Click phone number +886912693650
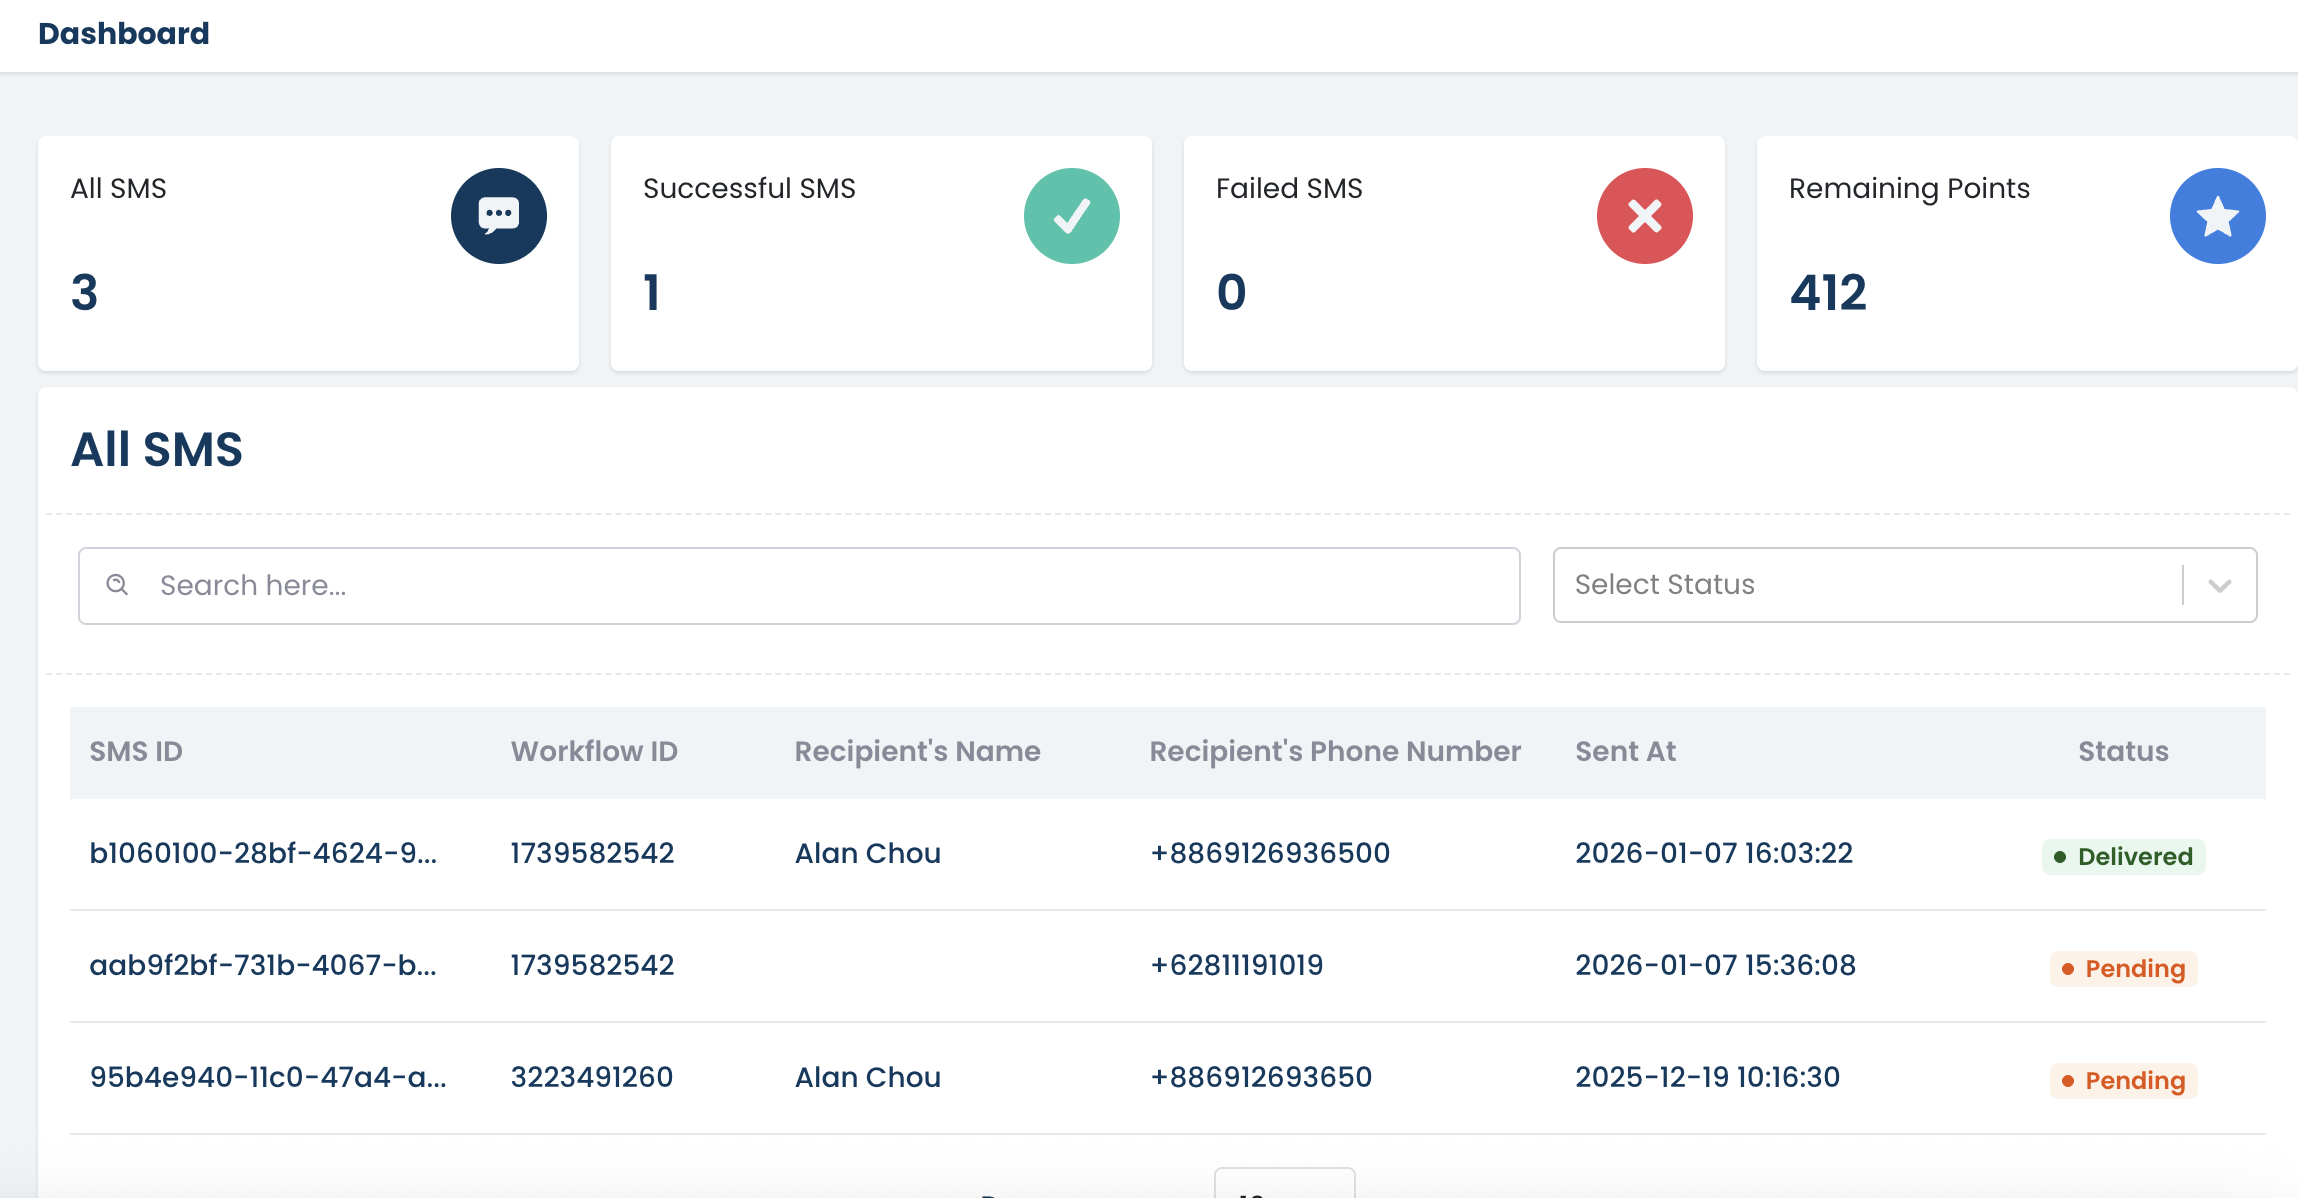The height and width of the screenshot is (1198, 2298). (1261, 1077)
